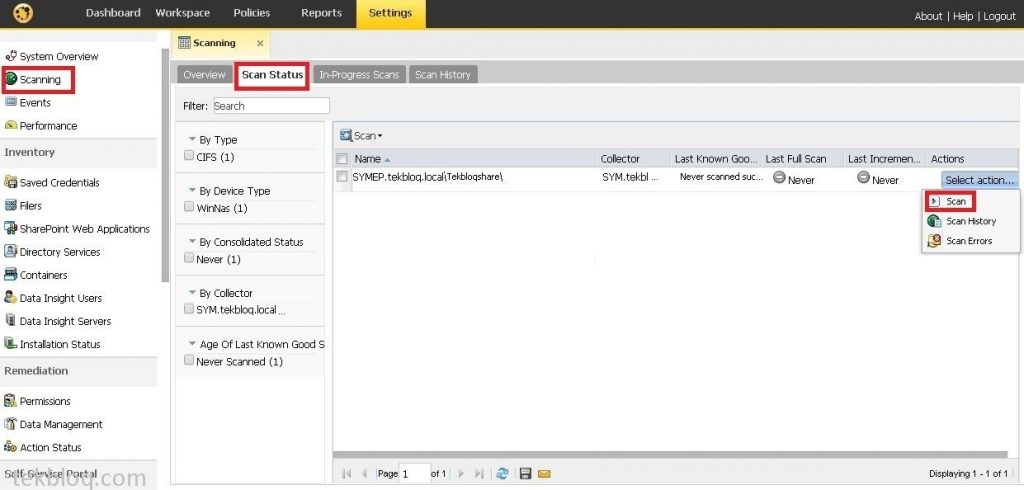Click the save icon in footer
The height and width of the screenshot is (490, 1024).
point(525,474)
